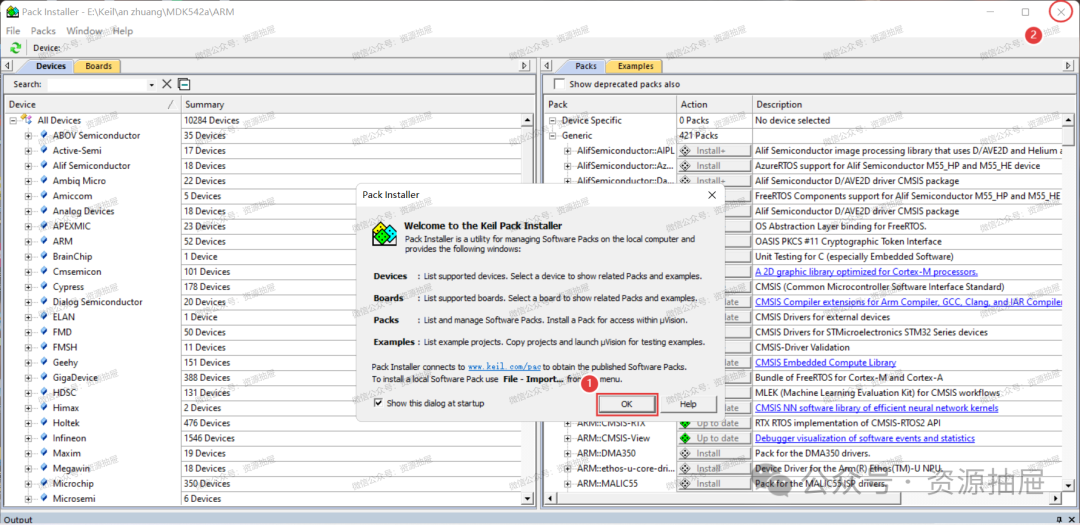
Task: Click the Device column header
Action: click(x=92, y=104)
